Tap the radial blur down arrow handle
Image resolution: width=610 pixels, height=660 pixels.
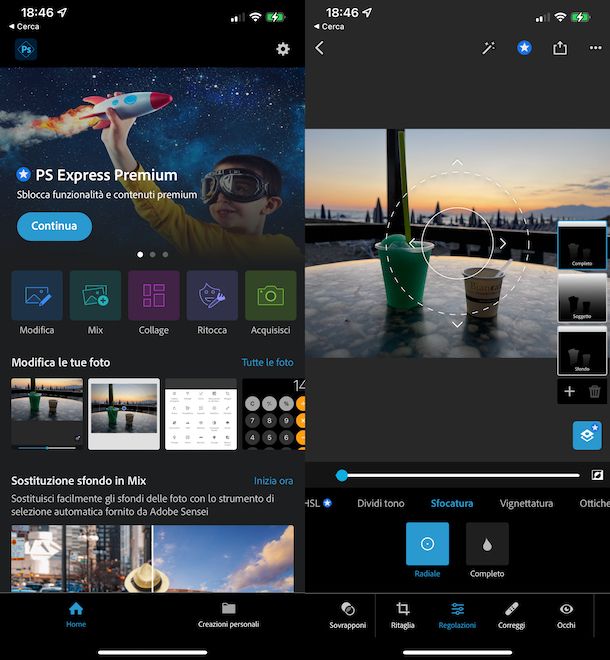coord(457,324)
